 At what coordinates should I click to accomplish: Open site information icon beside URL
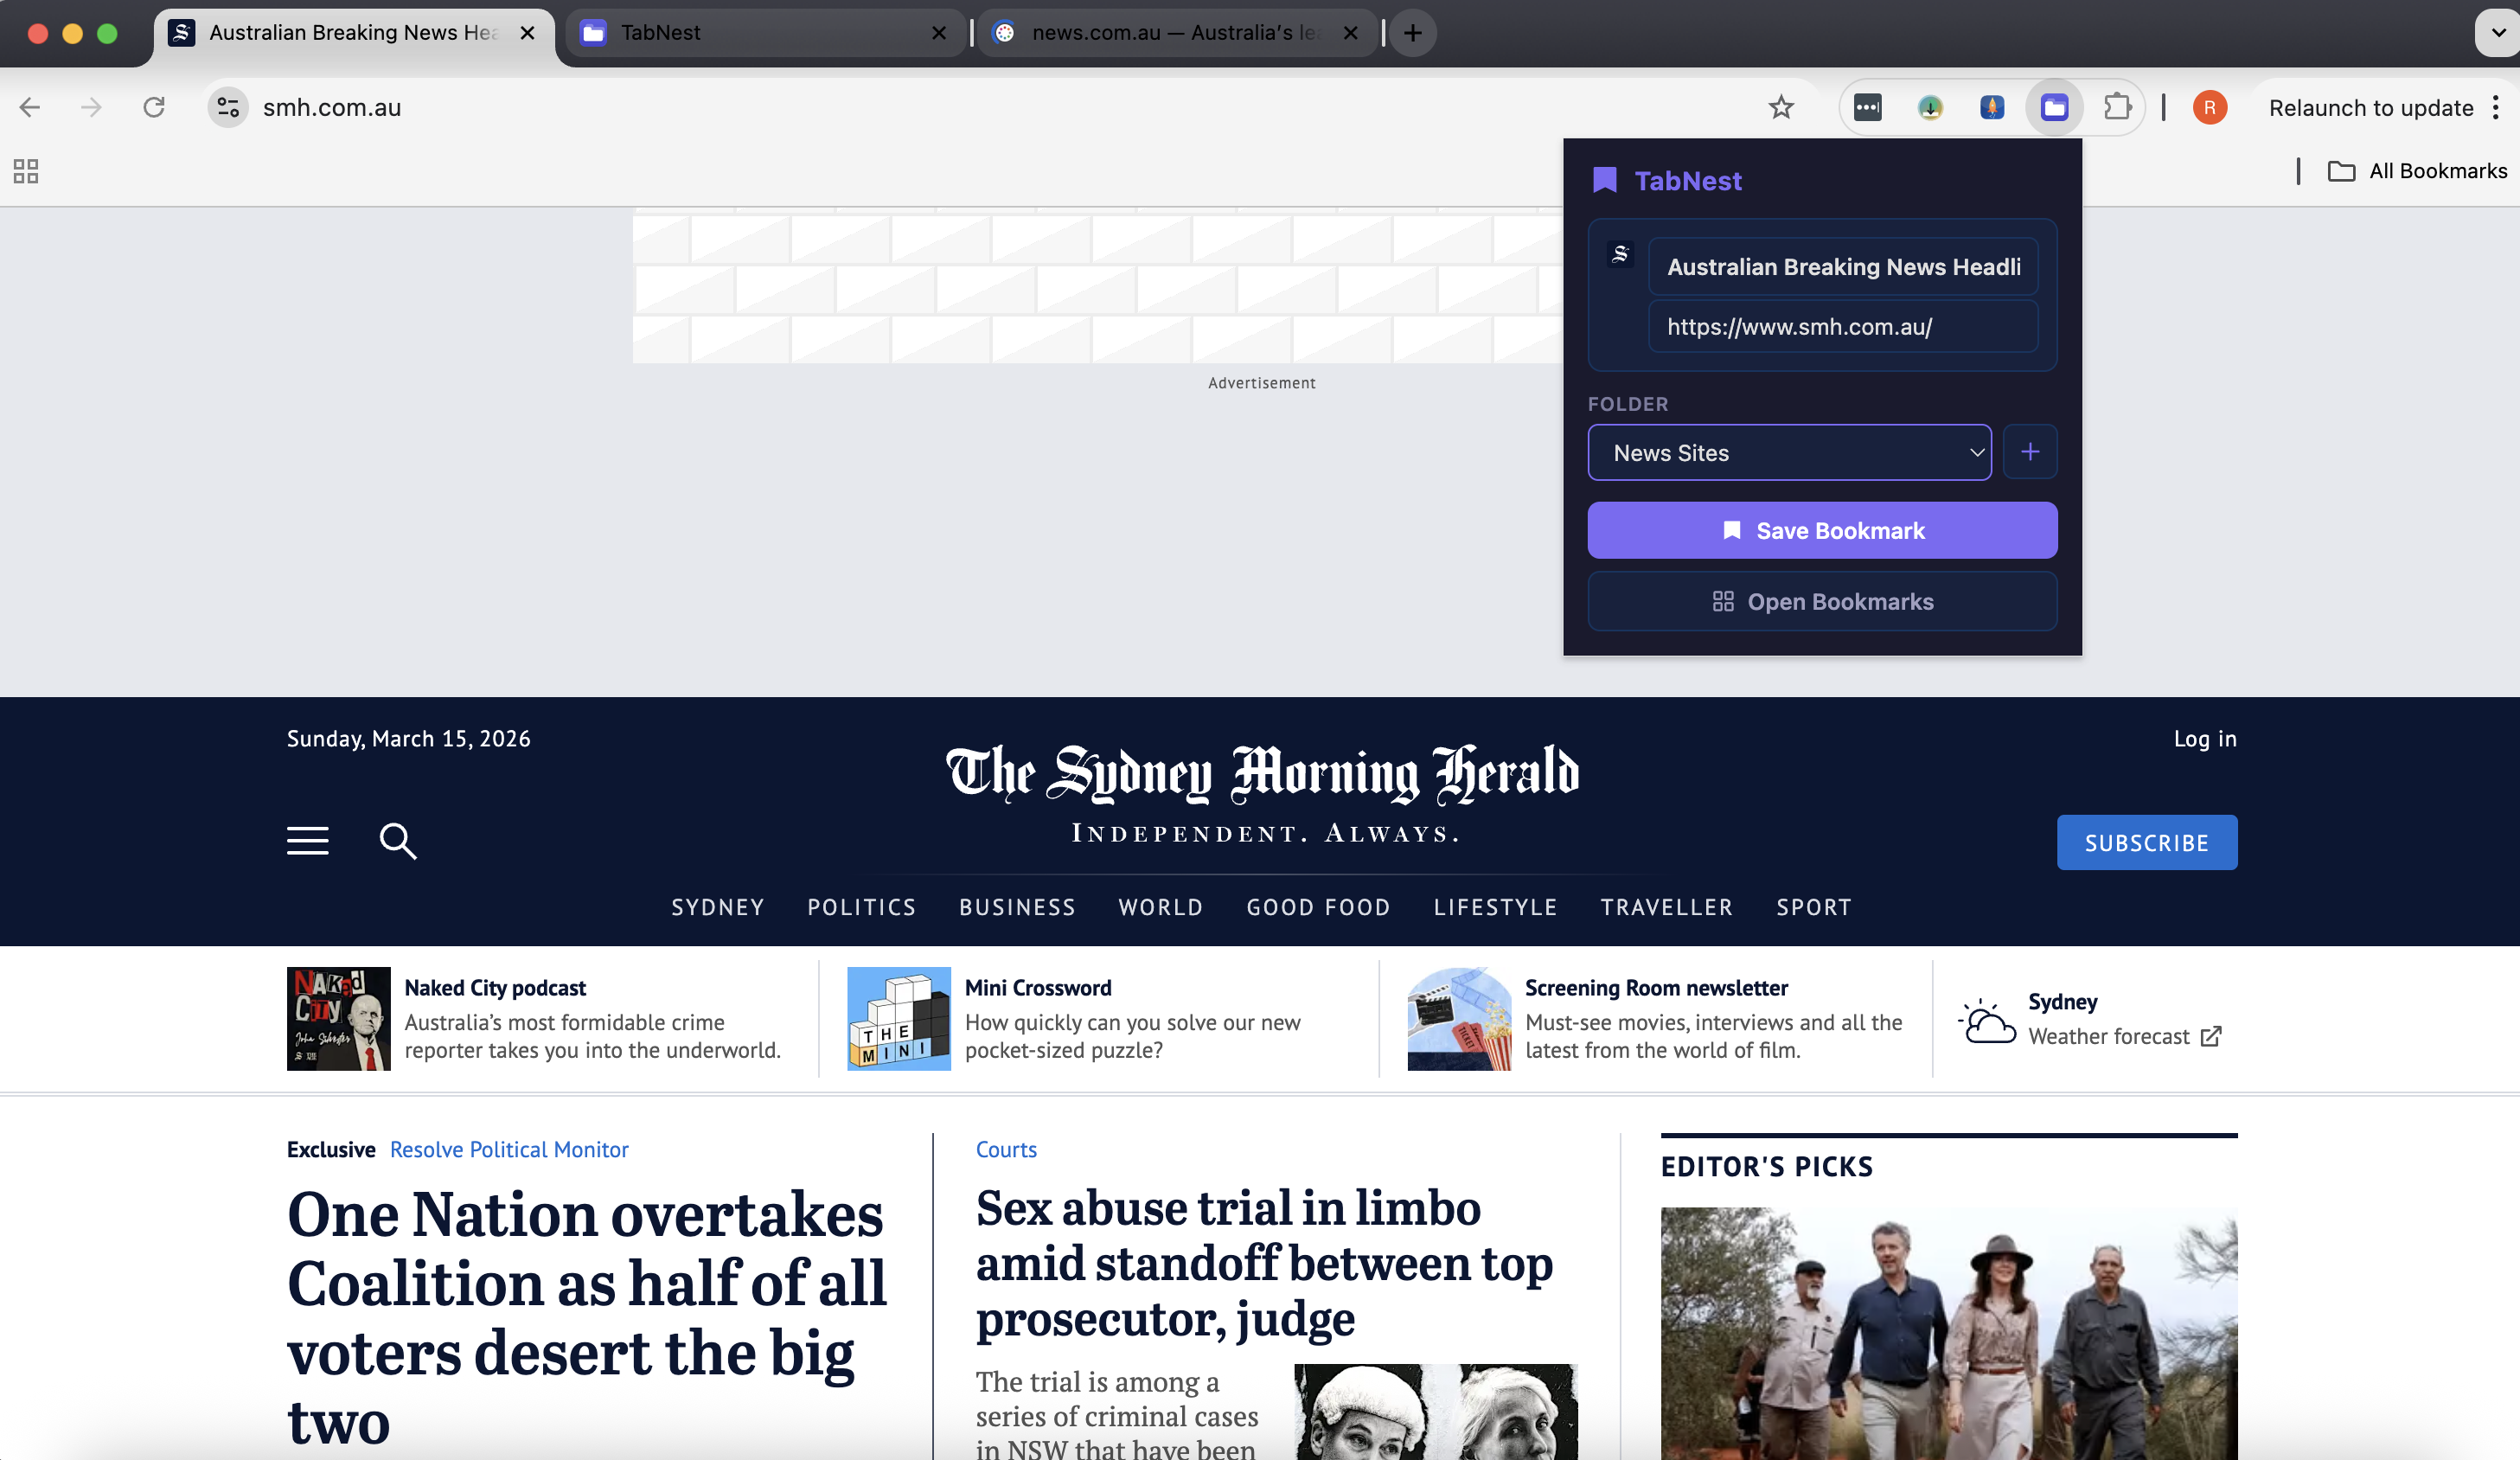(228, 107)
